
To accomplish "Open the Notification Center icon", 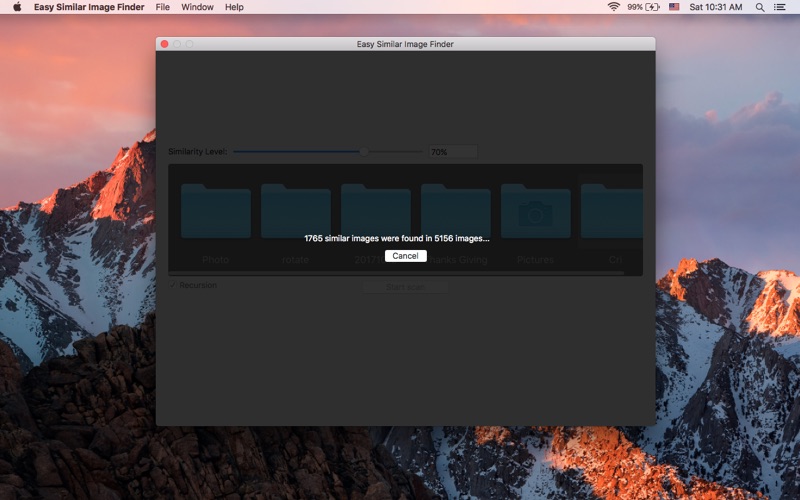I will coord(779,7).
